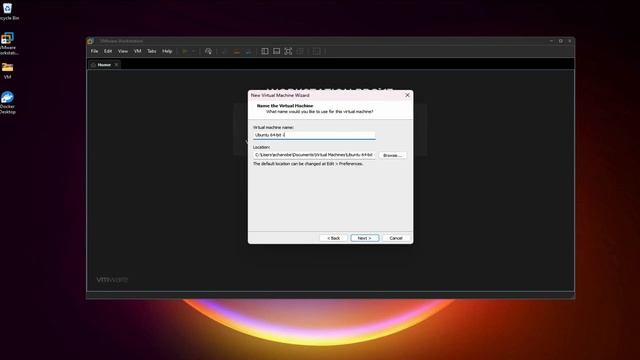Click the unity mode toolbar icon

click(300, 51)
